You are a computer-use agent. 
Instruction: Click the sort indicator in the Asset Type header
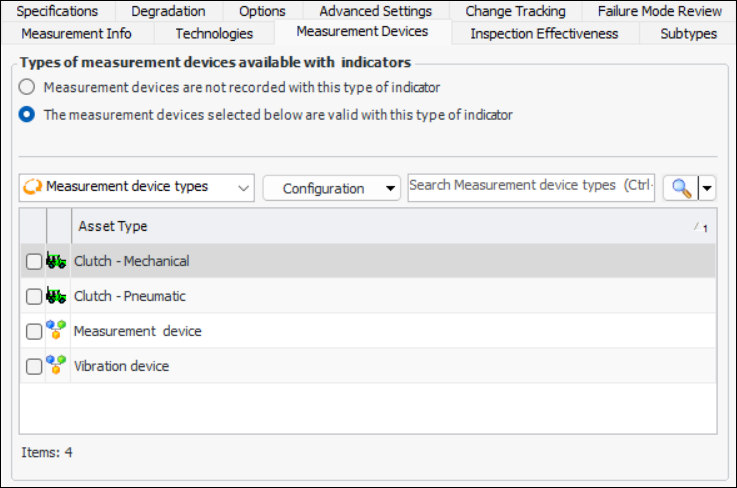(700, 227)
